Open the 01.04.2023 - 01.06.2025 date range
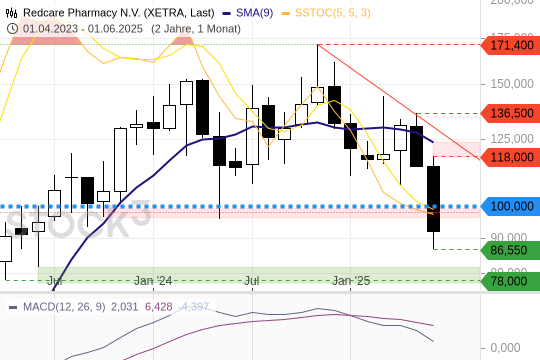The height and width of the screenshot is (360, 540). tap(83, 29)
